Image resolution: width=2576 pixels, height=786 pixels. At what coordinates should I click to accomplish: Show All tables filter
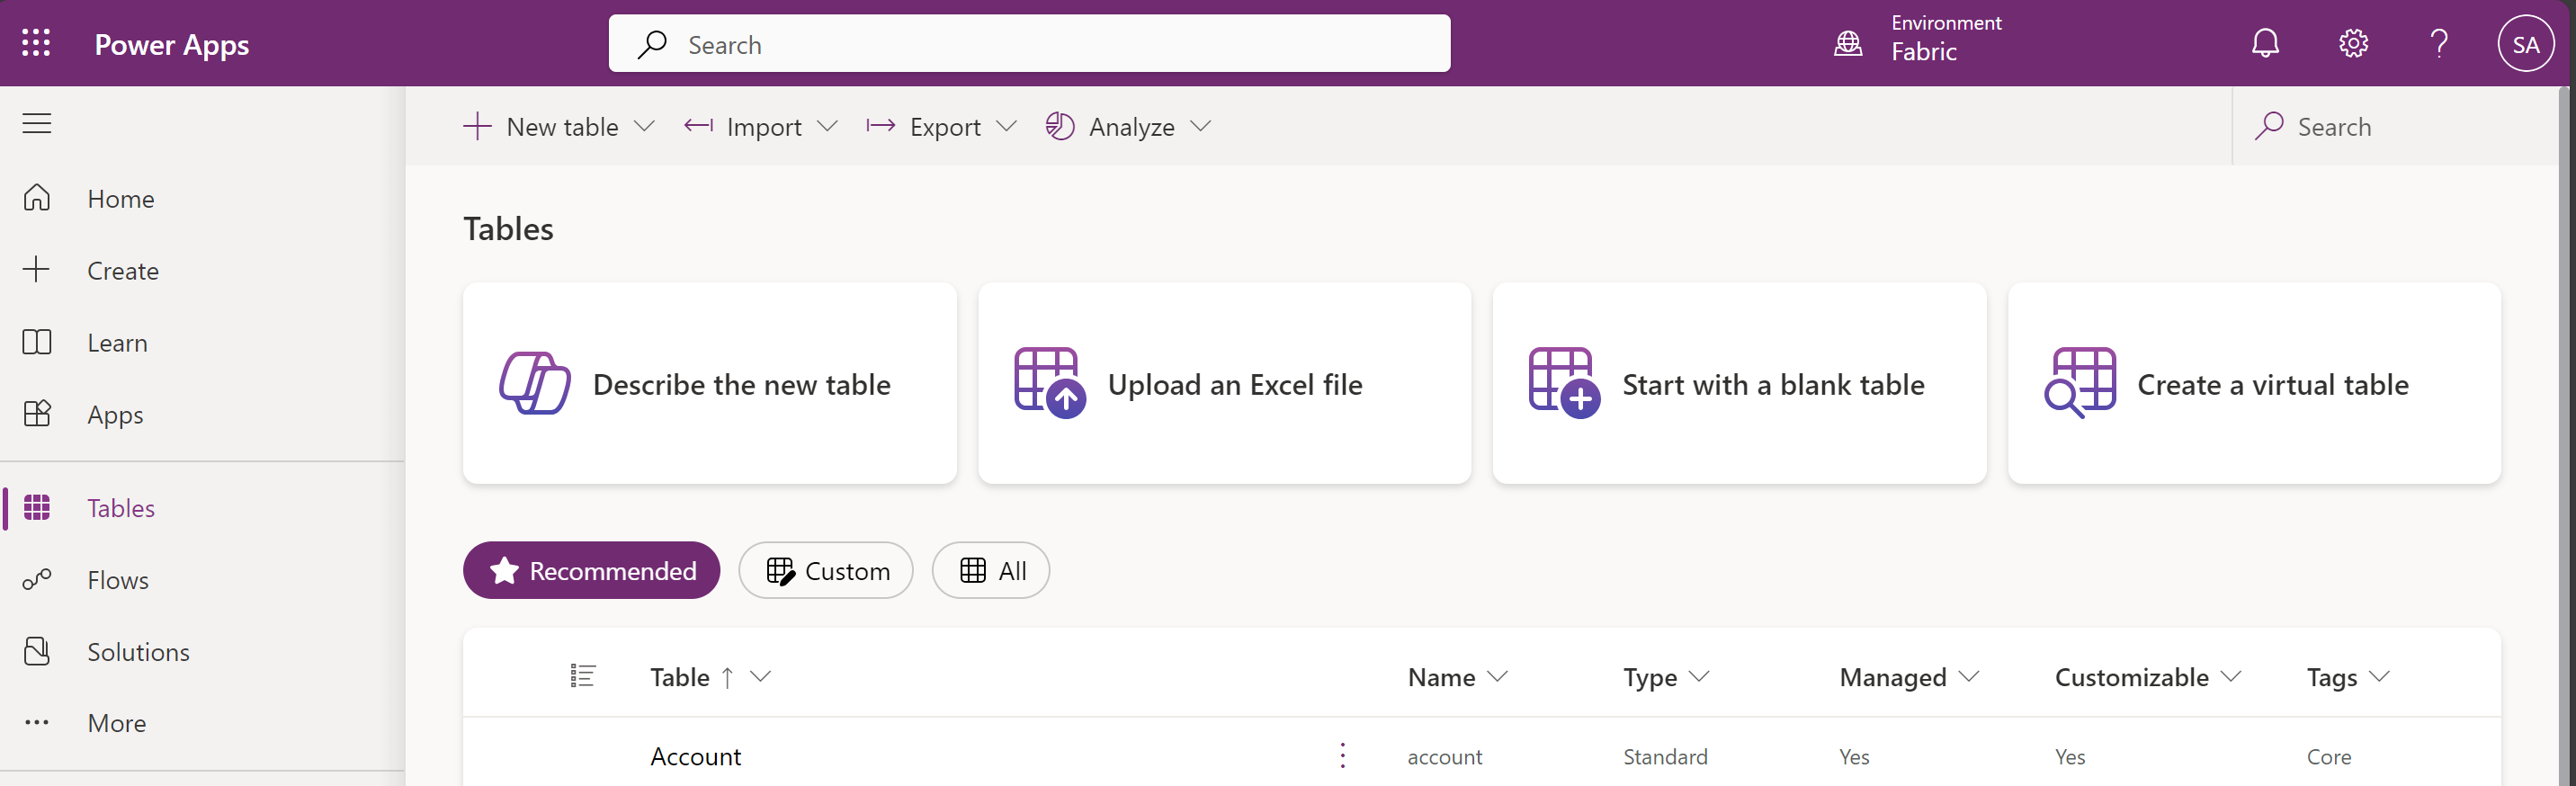991,570
